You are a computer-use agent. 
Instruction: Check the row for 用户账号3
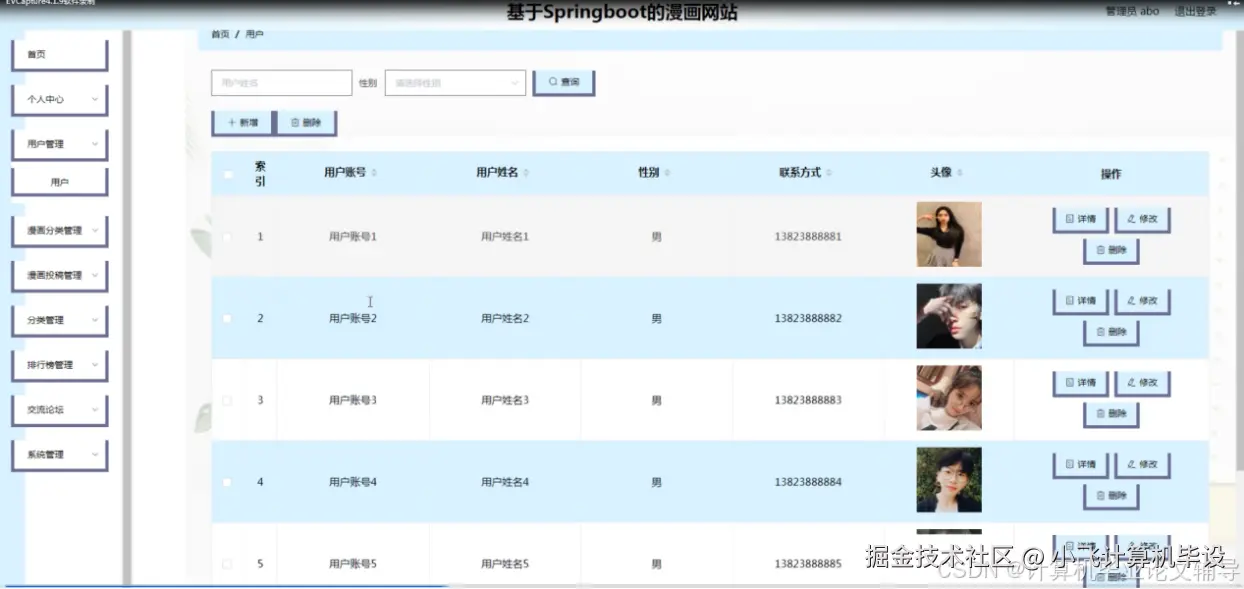pos(227,400)
